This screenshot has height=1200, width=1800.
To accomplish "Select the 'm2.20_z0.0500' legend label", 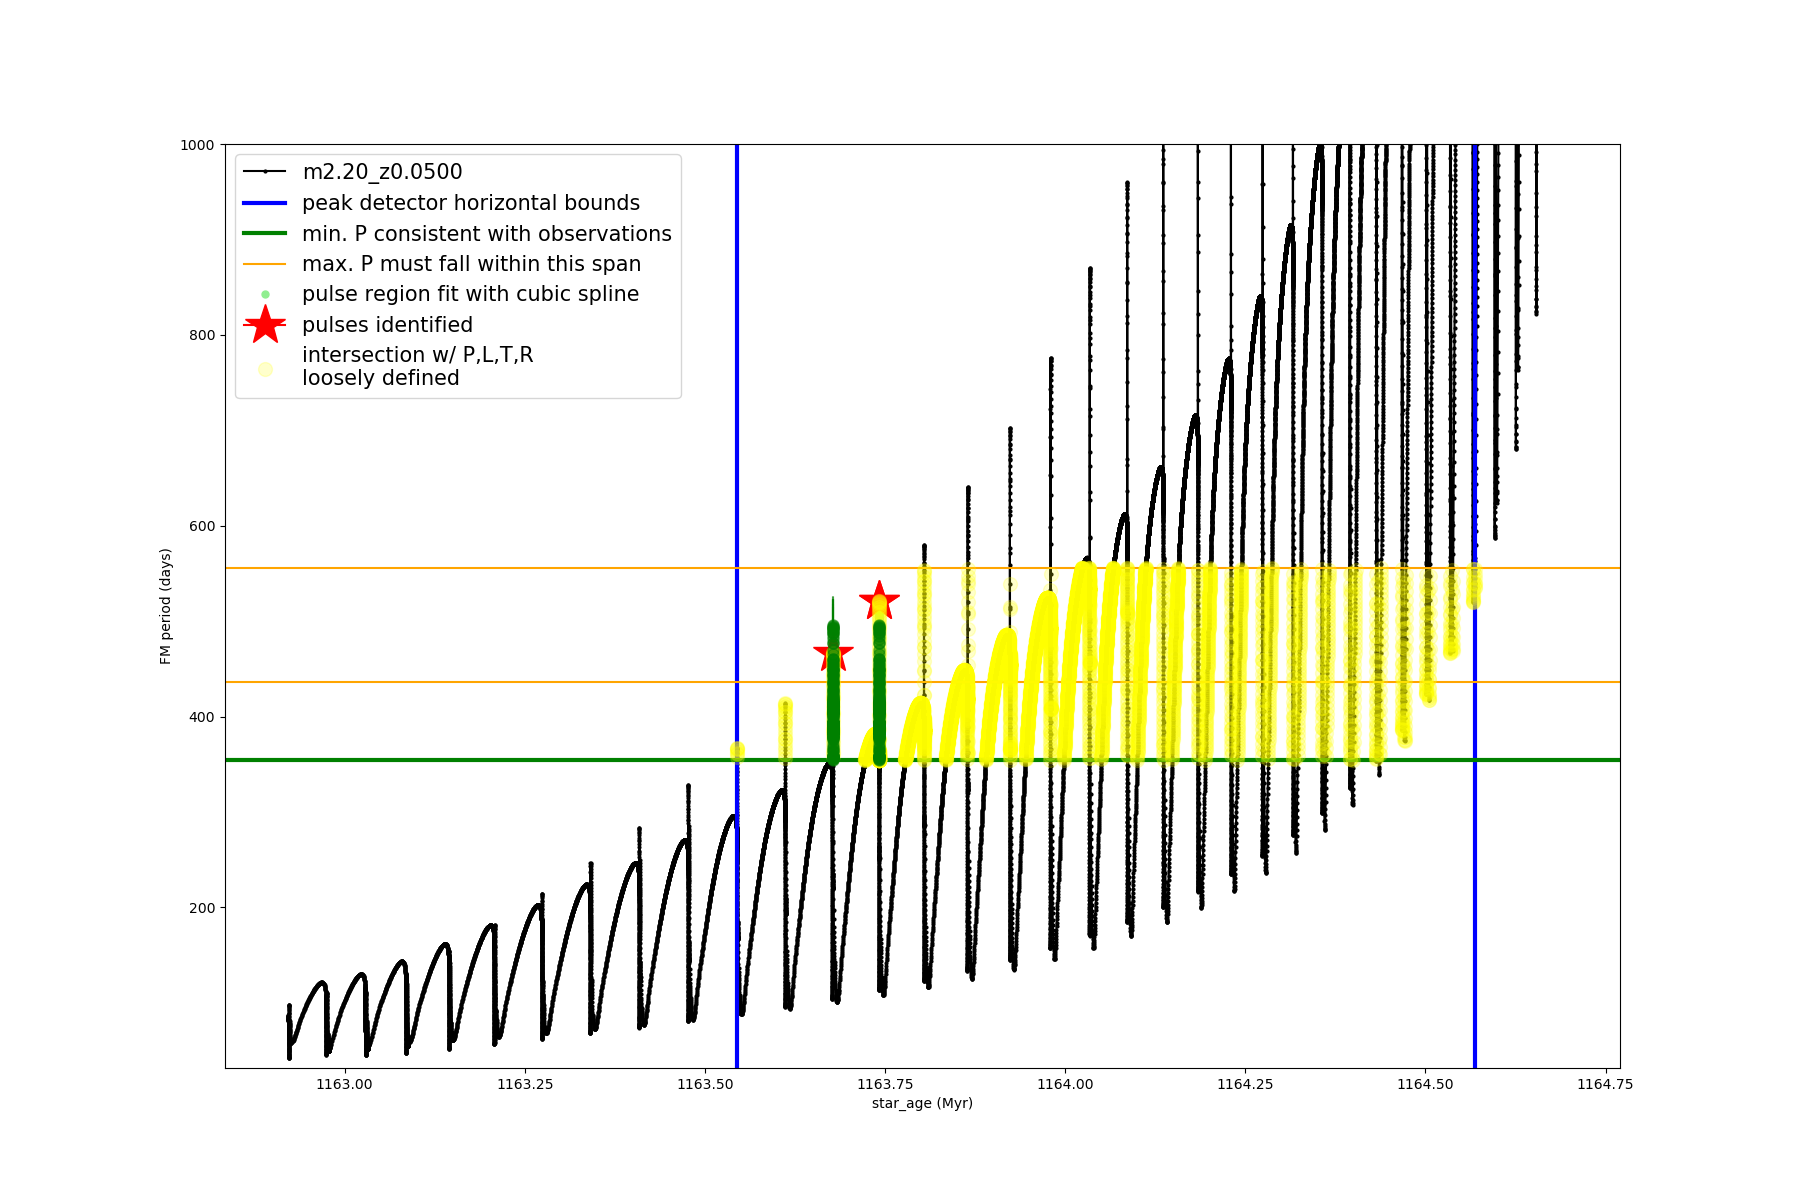I will pos(382,172).
